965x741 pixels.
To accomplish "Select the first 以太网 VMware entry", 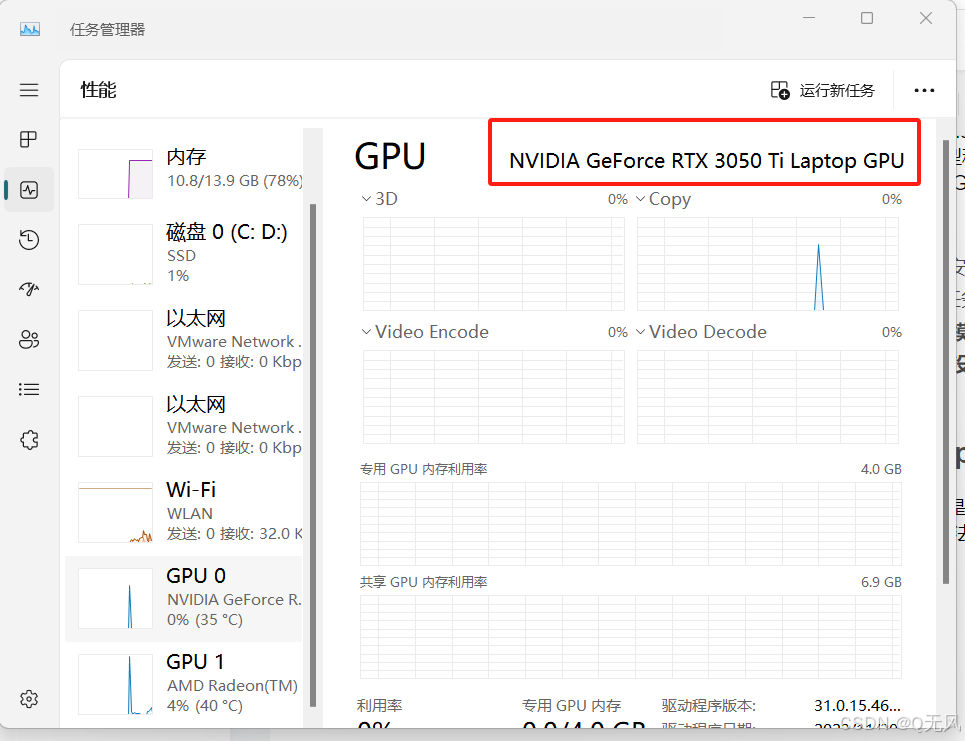I will 184,340.
